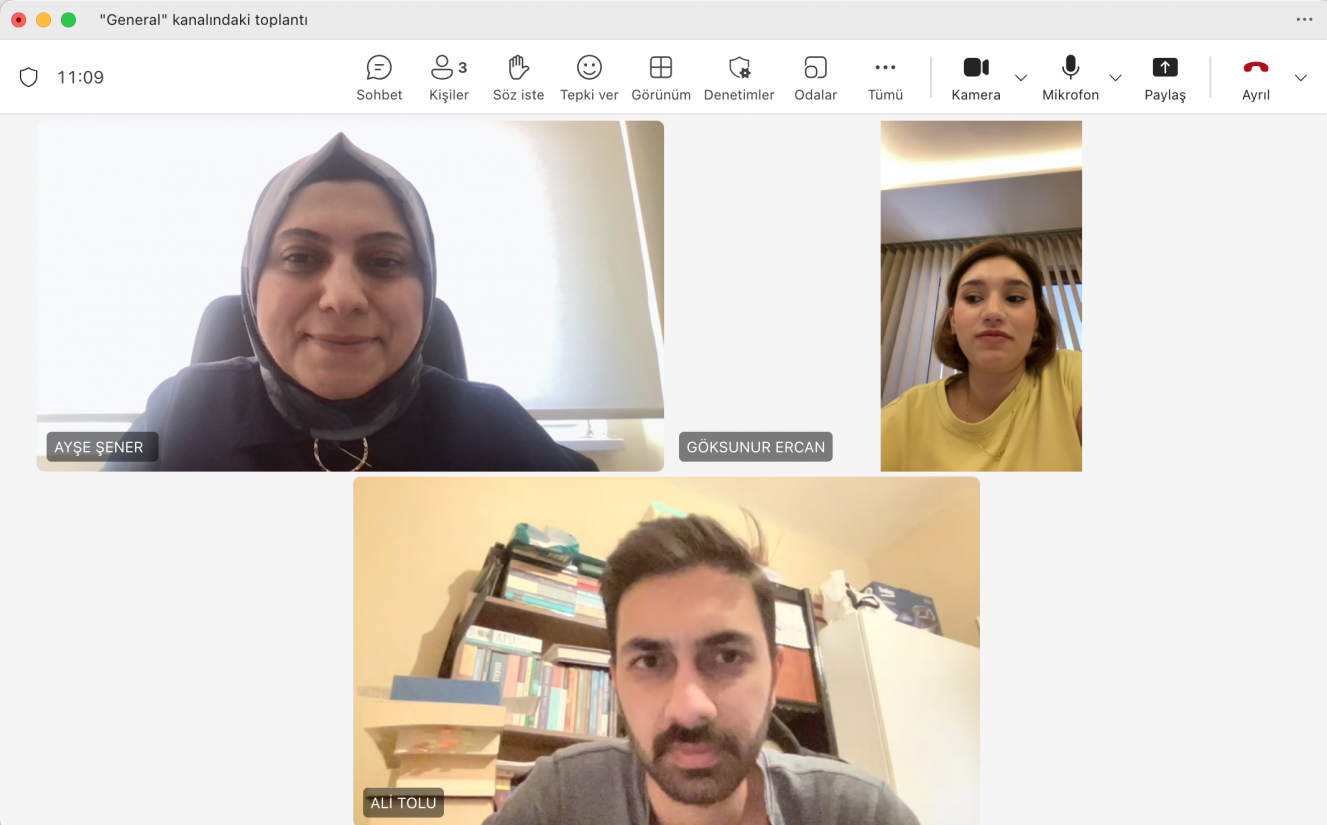Select AYŞE ŞENER's video tile
Image resolution: width=1327 pixels, height=825 pixels.
[x=350, y=295]
